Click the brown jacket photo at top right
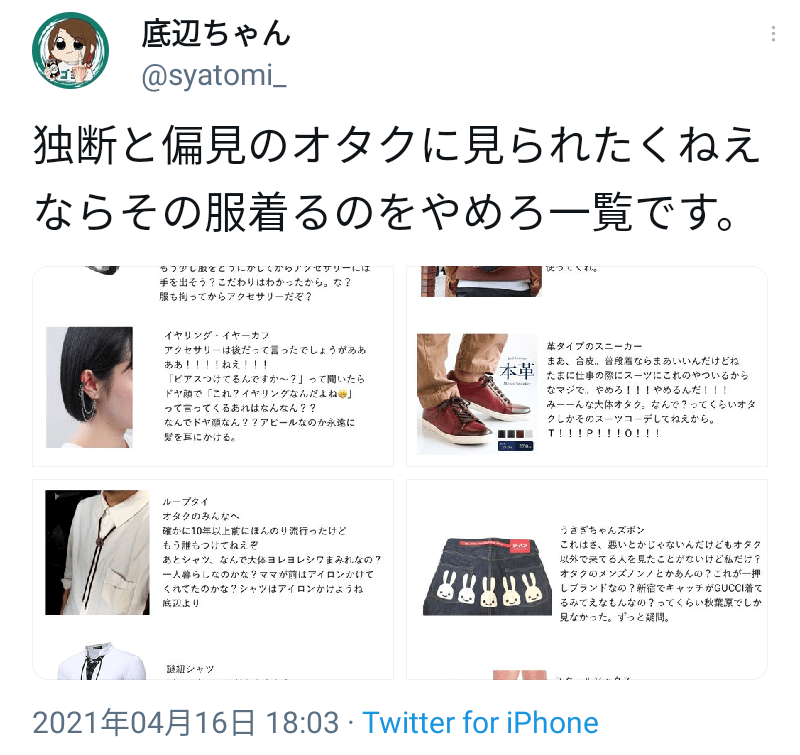 click(x=481, y=281)
